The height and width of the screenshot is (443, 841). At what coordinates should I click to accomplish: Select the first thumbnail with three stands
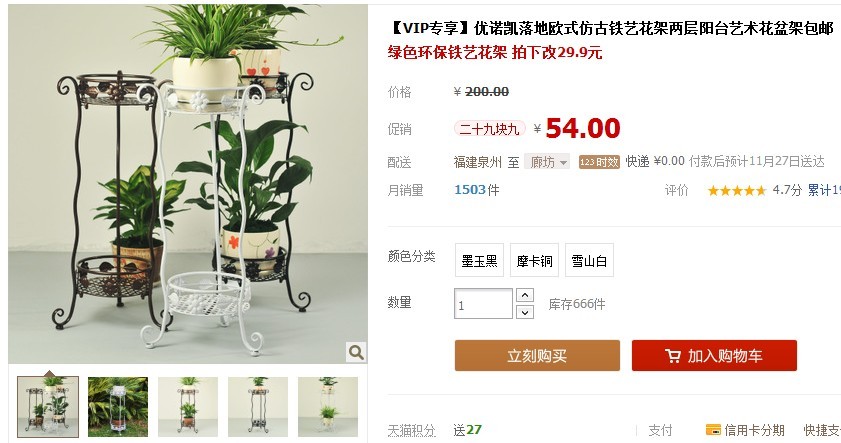pos(48,407)
